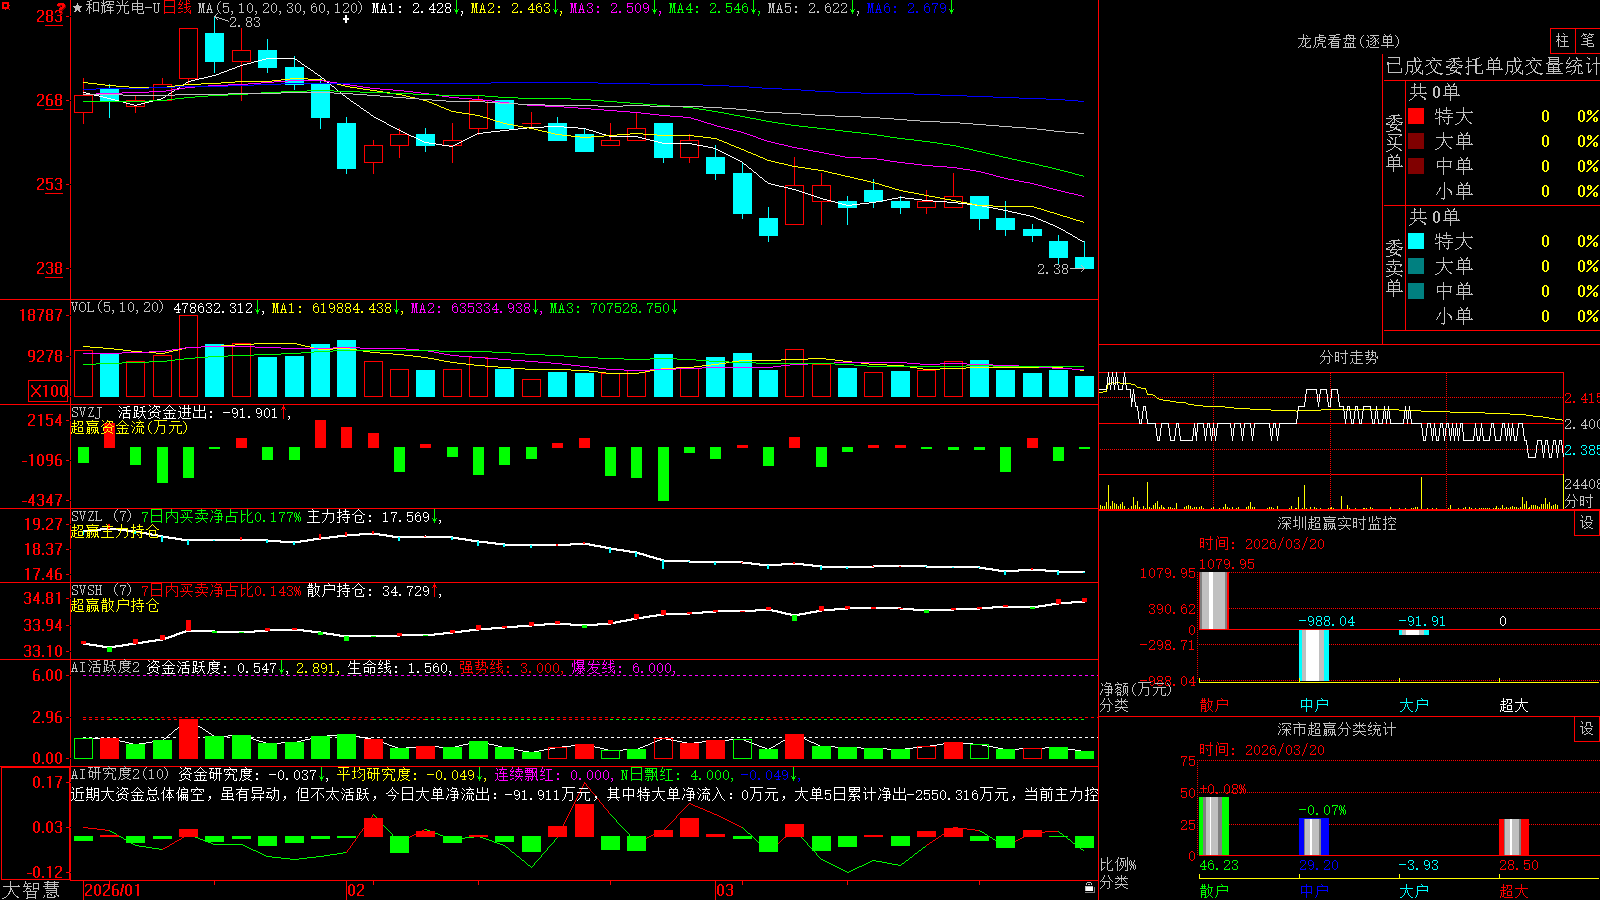Image resolution: width=1600 pixels, height=900 pixels.
Task: Click the 日线 period label
Action: pos(177,8)
